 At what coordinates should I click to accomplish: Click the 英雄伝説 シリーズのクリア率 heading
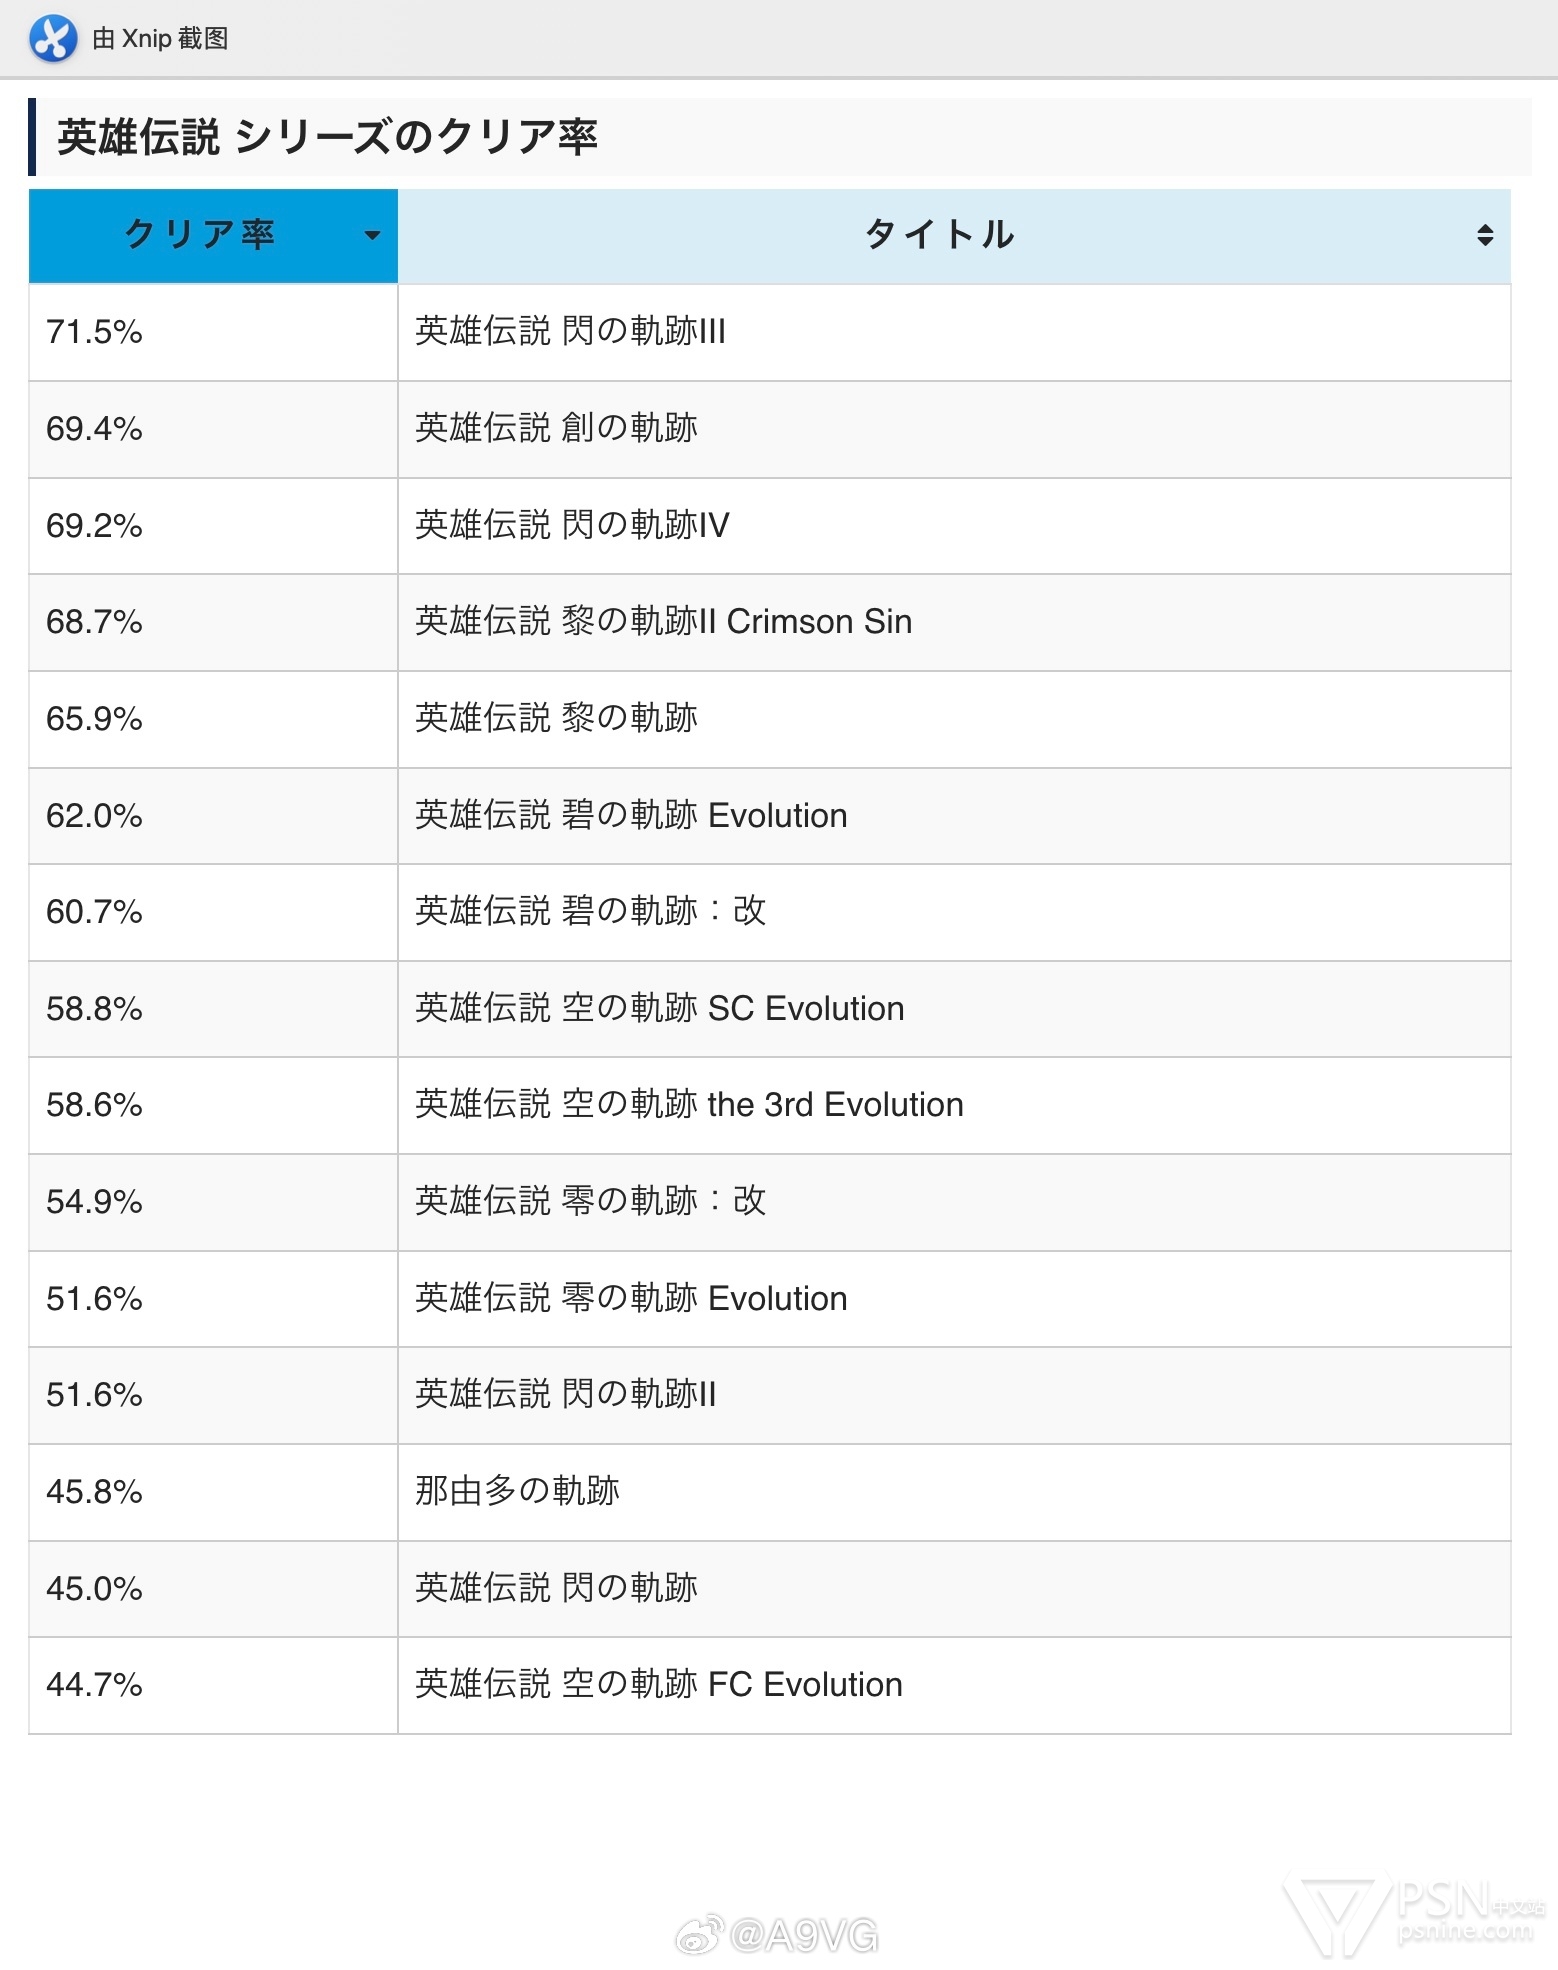pos(327,137)
